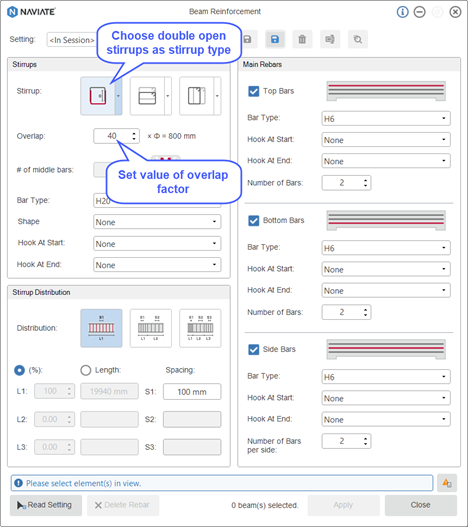Open dropdown arrow of first stirrup type
This screenshot has width=468, height=527.
tap(118, 96)
